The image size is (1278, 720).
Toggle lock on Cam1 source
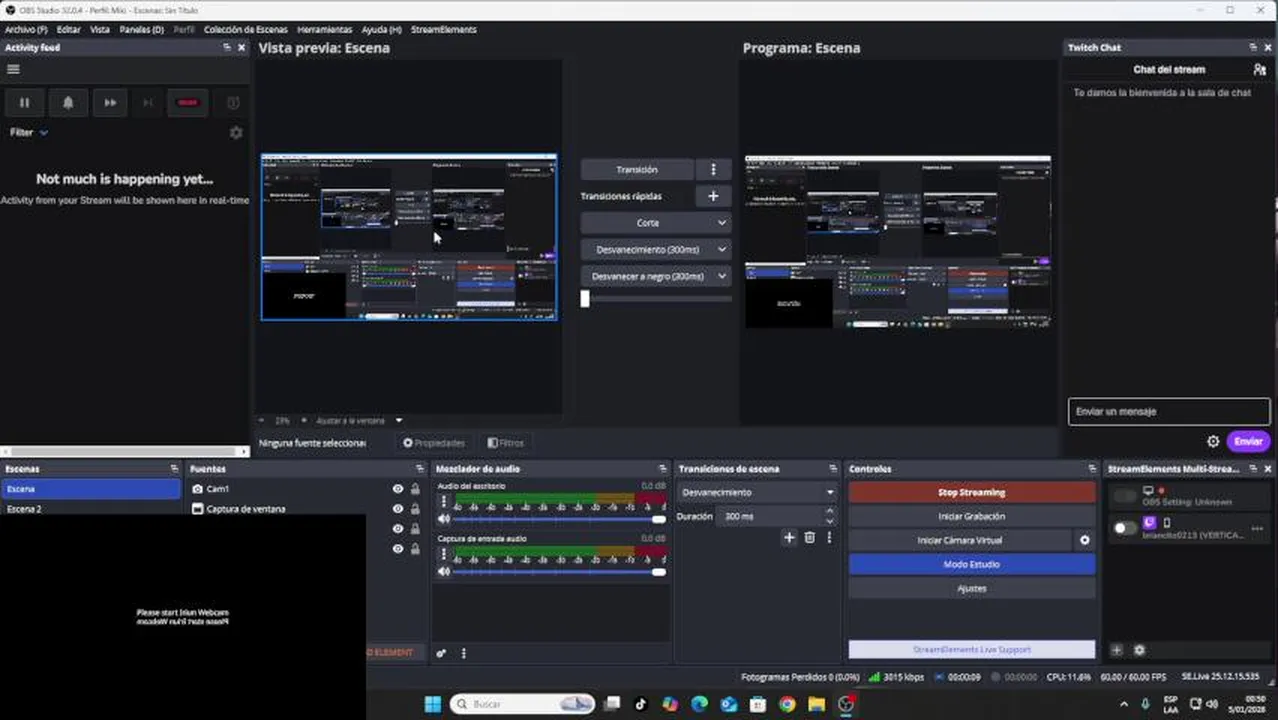pyautogui.click(x=415, y=489)
